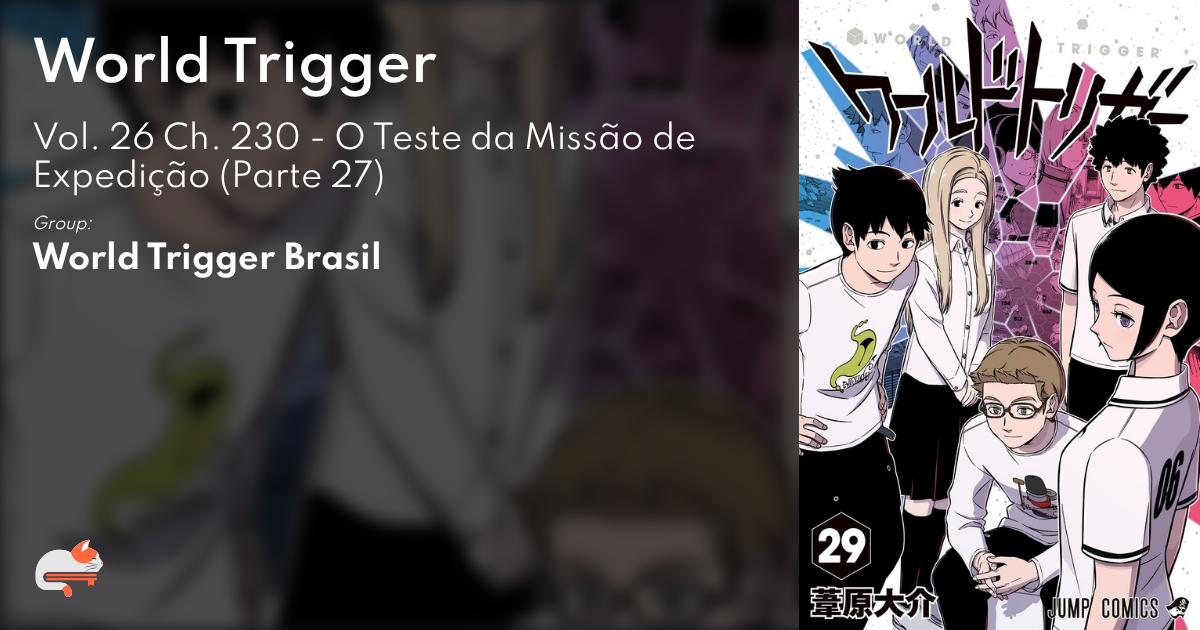1200x630 pixels.
Task: Click the volume 29 hexagon badge
Action: pos(844,550)
